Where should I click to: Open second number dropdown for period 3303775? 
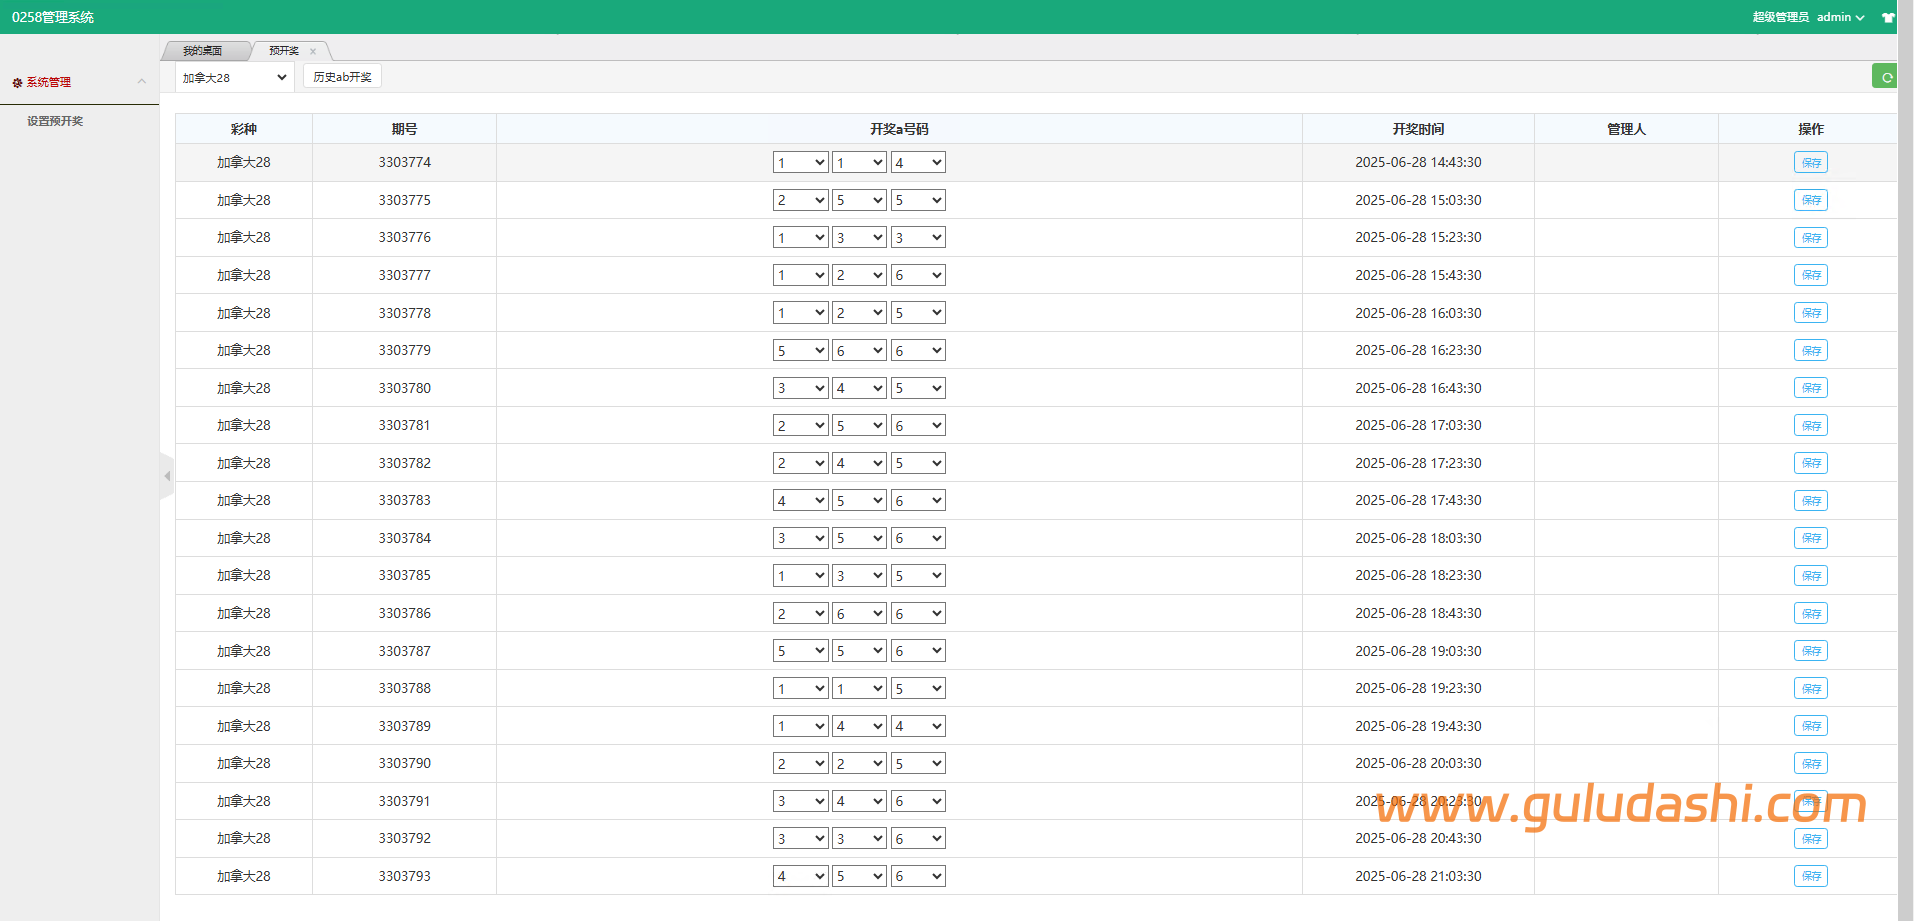point(859,200)
